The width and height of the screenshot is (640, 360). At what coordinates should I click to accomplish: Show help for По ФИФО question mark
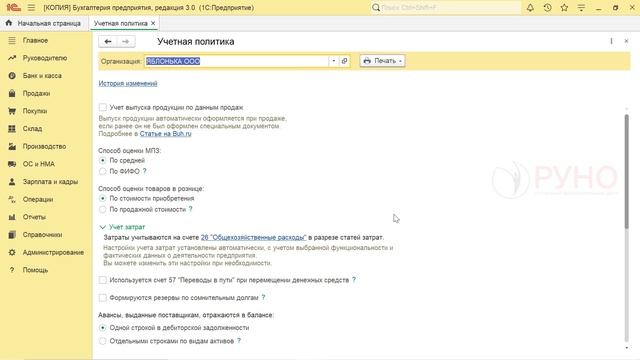click(144, 171)
